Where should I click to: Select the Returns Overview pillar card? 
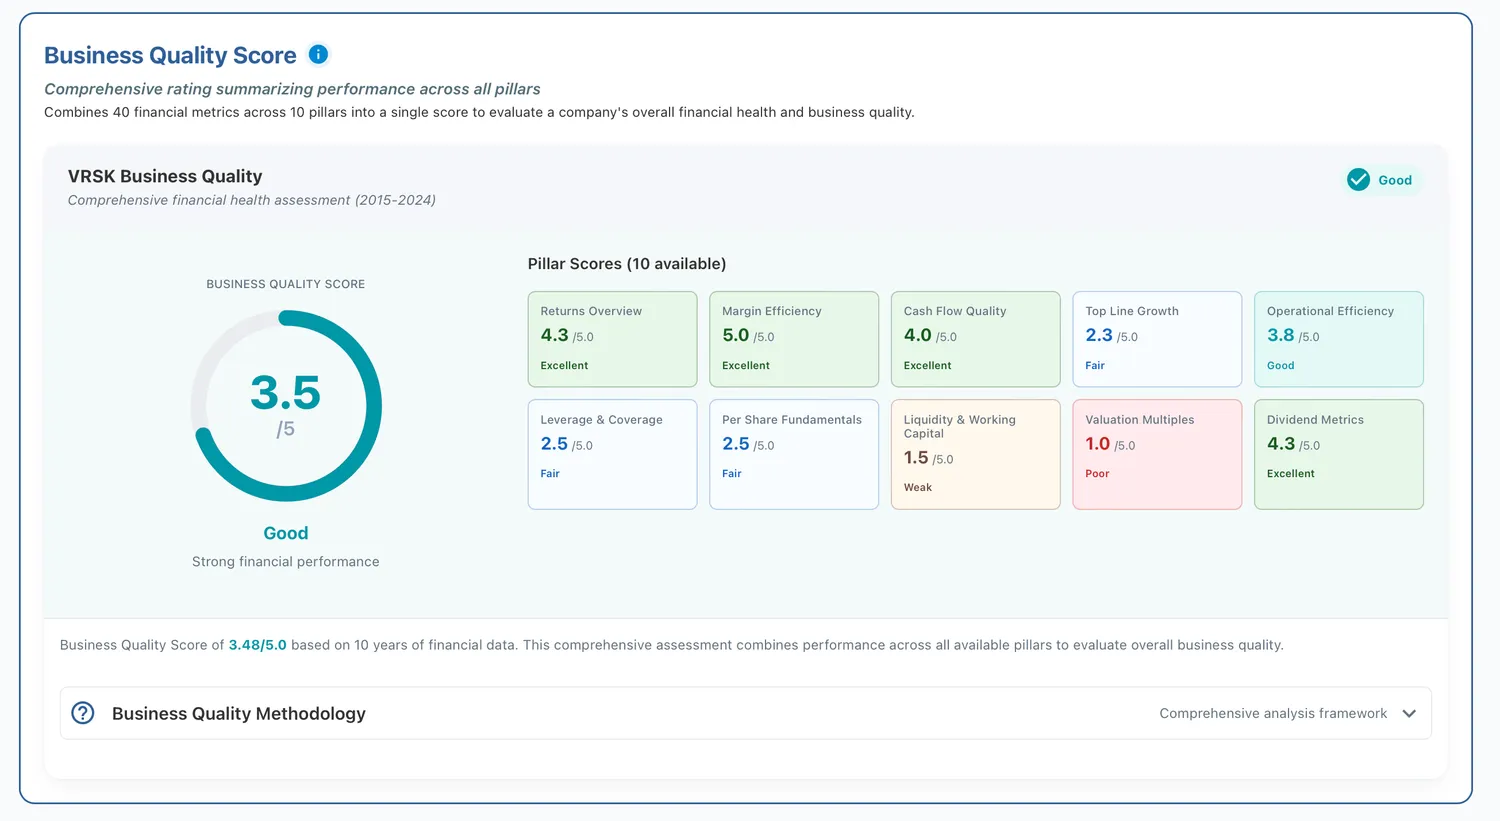pyautogui.click(x=612, y=339)
